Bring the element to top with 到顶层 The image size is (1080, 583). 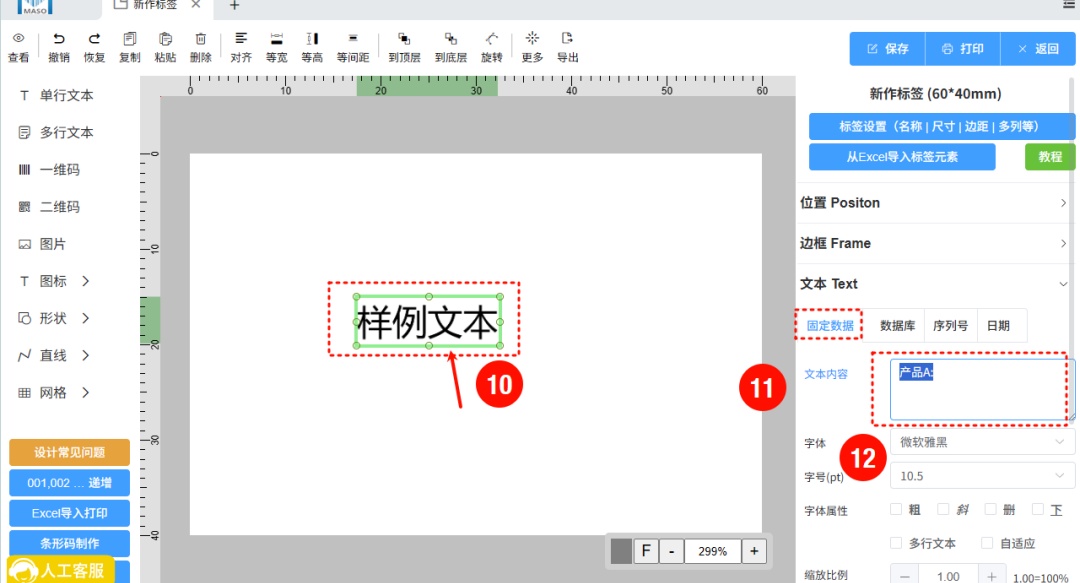coord(404,39)
